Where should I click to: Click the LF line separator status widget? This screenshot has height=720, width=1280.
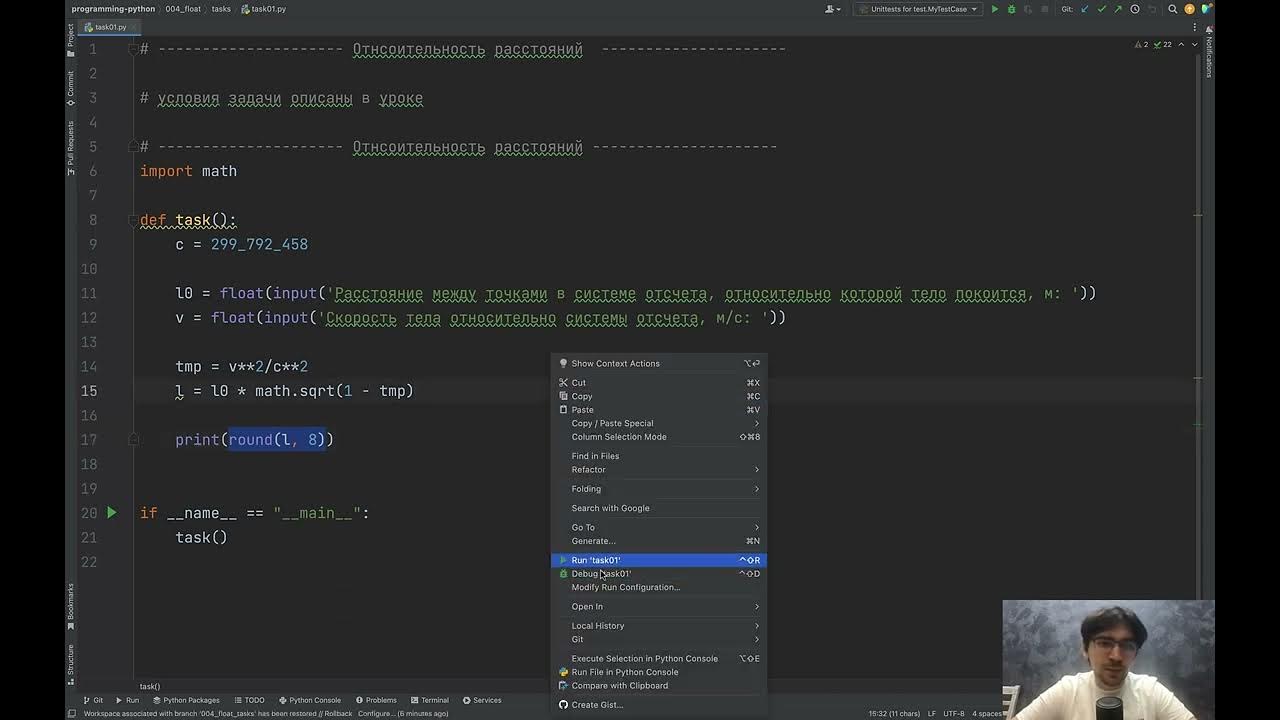pyautogui.click(x=931, y=714)
